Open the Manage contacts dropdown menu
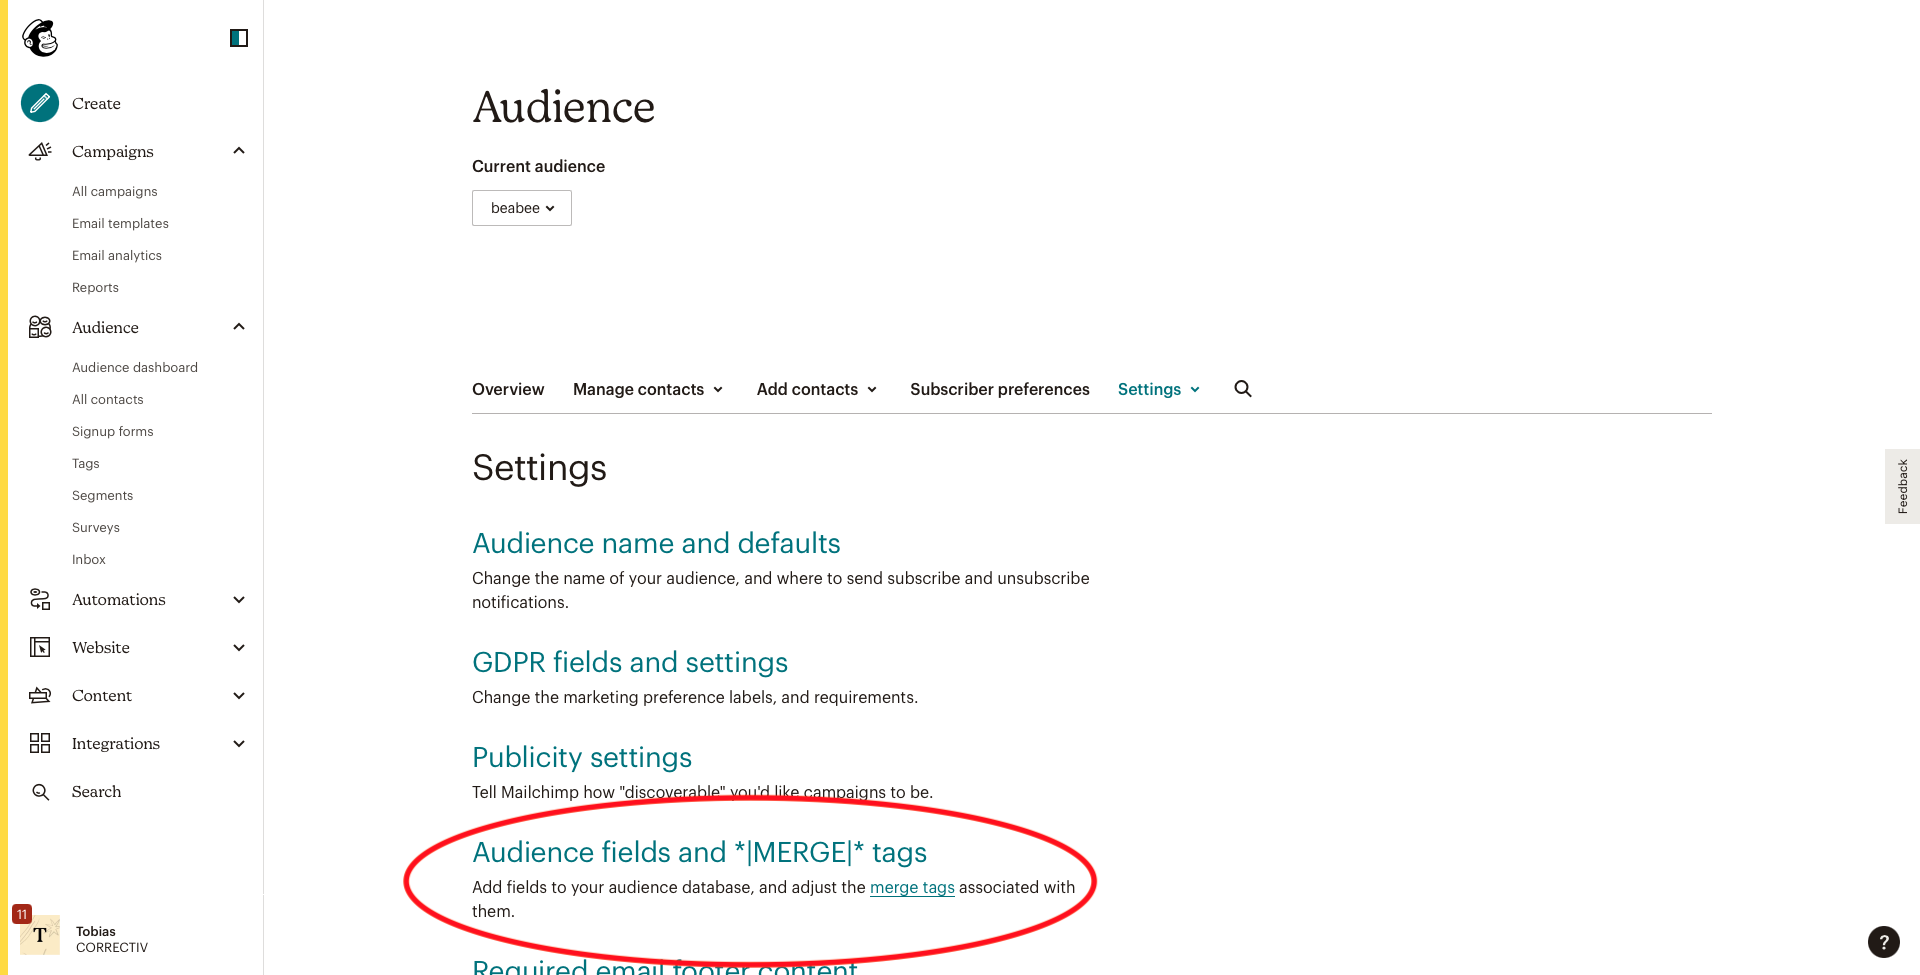This screenshot has height=975, width=1920. pyautogui.click(x=647, y=389)
